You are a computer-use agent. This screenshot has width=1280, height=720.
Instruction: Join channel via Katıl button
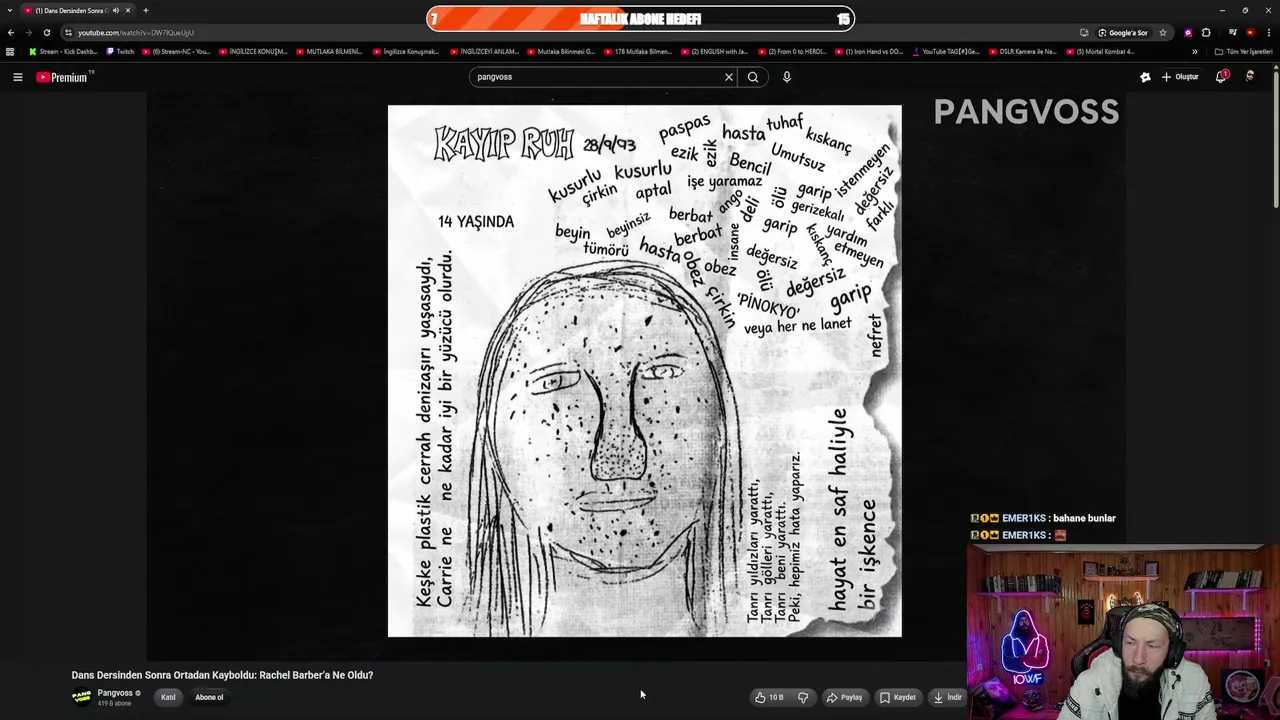168,697
